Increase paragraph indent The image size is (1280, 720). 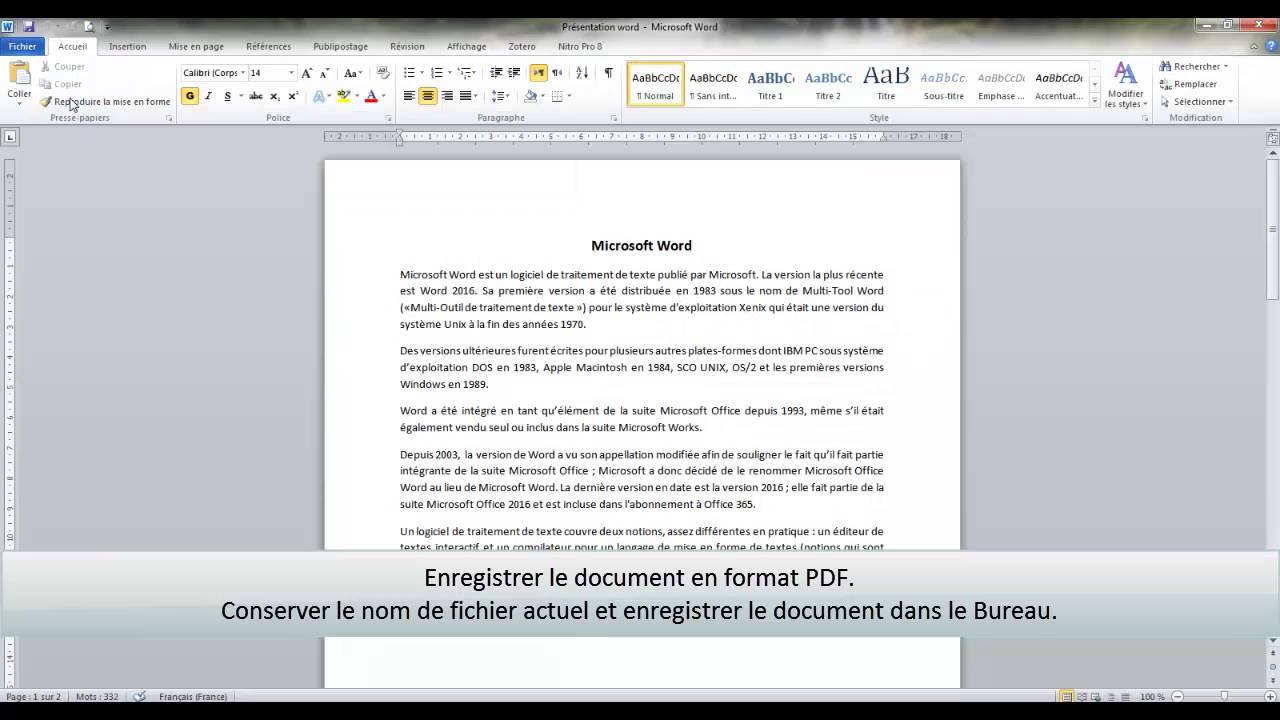click(514, 73)
